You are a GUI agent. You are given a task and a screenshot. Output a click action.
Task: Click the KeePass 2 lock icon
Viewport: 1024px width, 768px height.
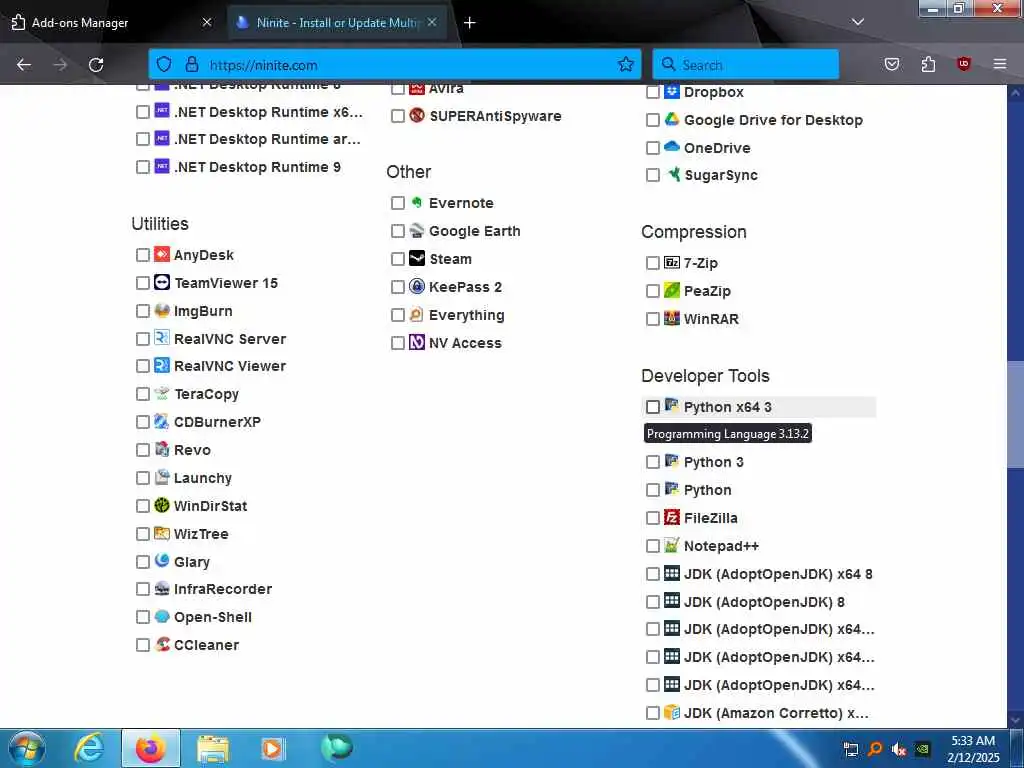[417, 287]
